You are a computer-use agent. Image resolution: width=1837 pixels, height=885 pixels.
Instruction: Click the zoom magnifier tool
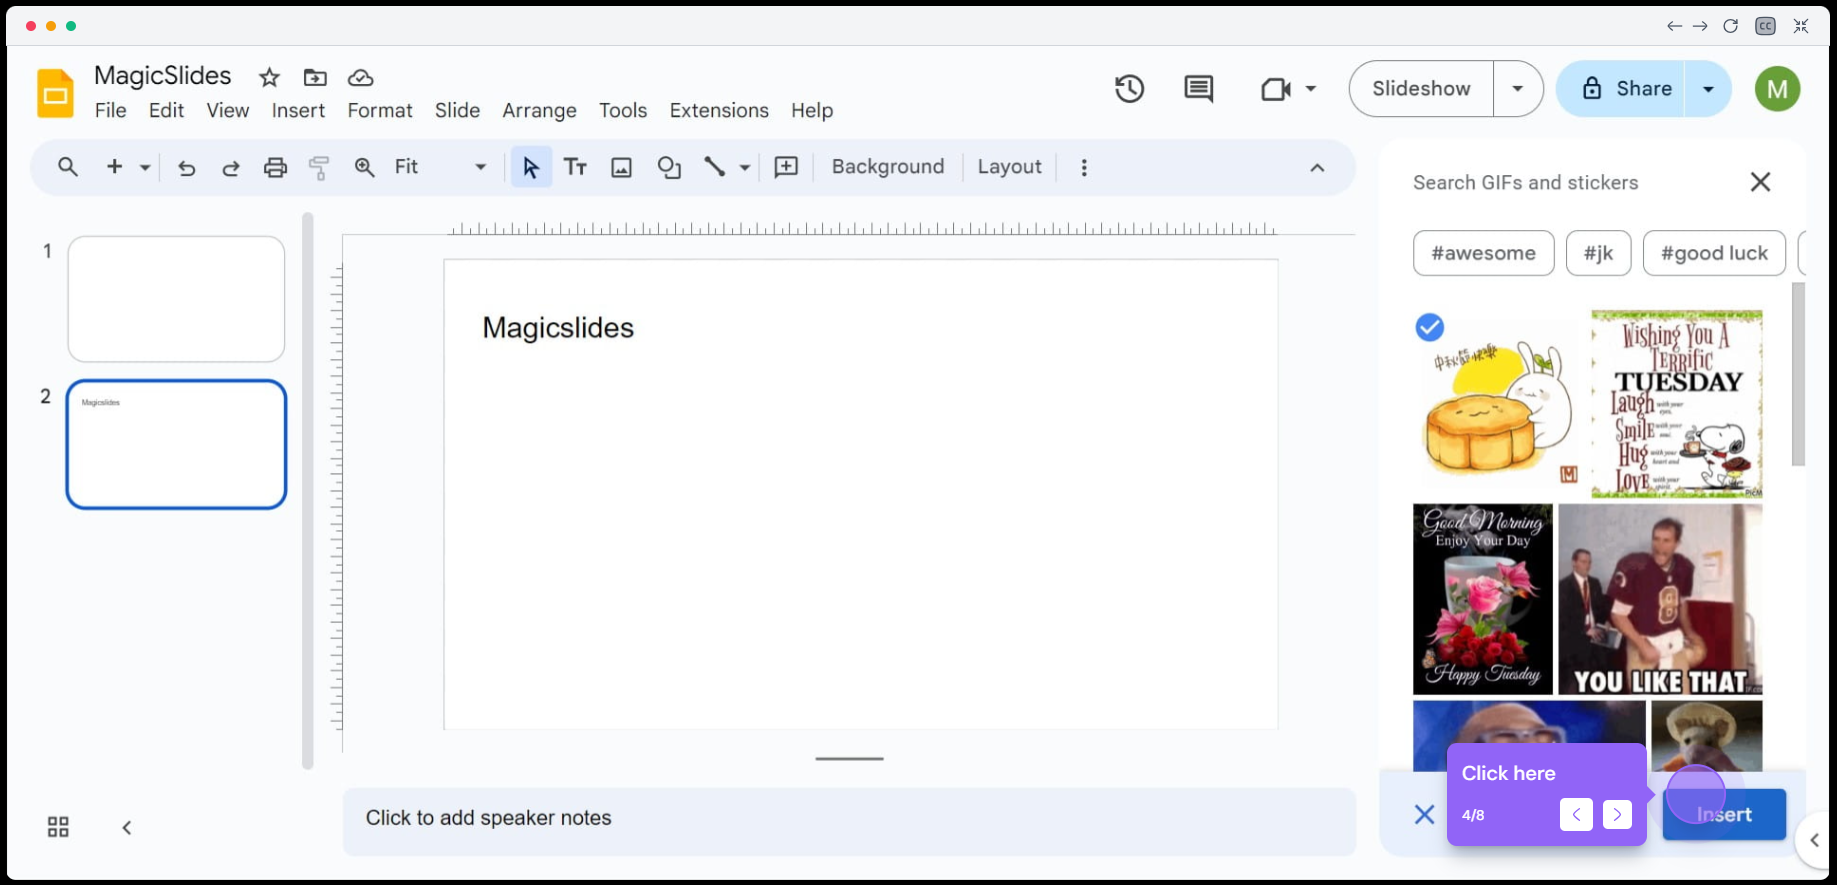point(364,168)
